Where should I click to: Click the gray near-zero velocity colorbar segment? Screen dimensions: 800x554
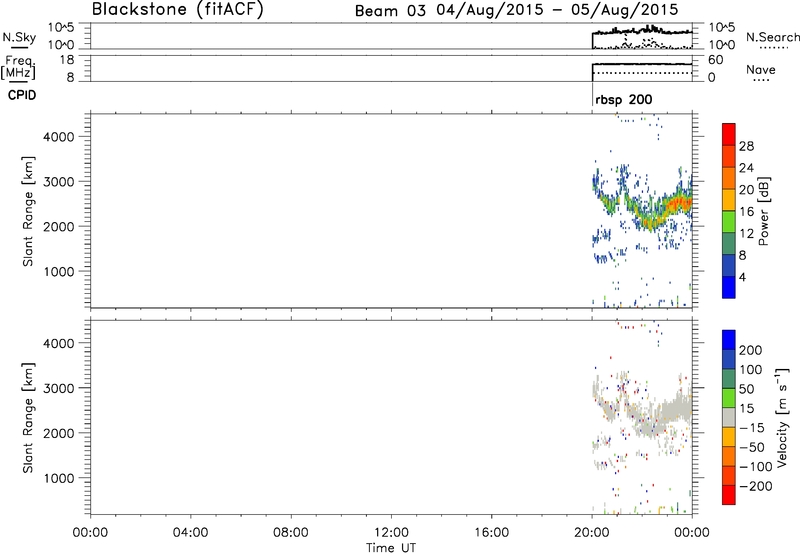729,417
